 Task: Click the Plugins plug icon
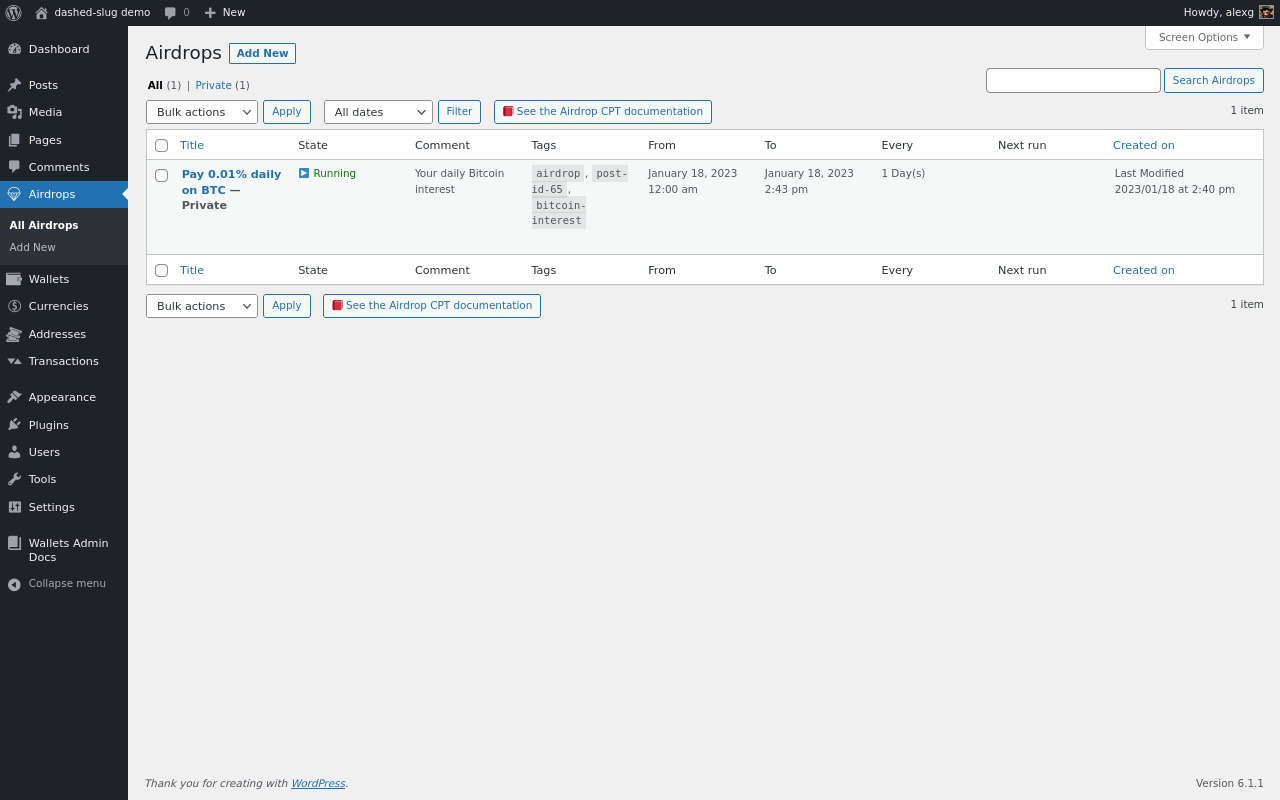(14, 425)
